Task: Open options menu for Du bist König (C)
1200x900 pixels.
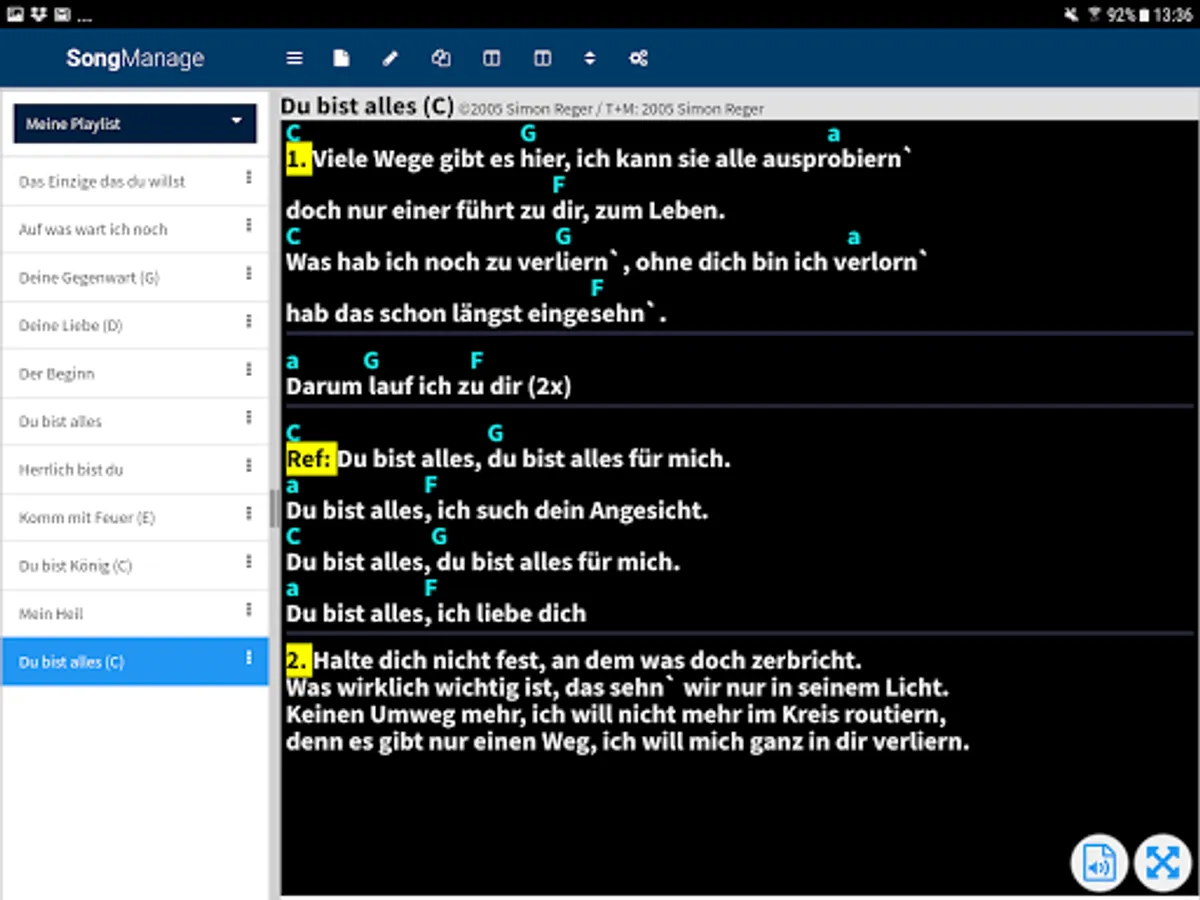Action: click(x=249, y=563)
